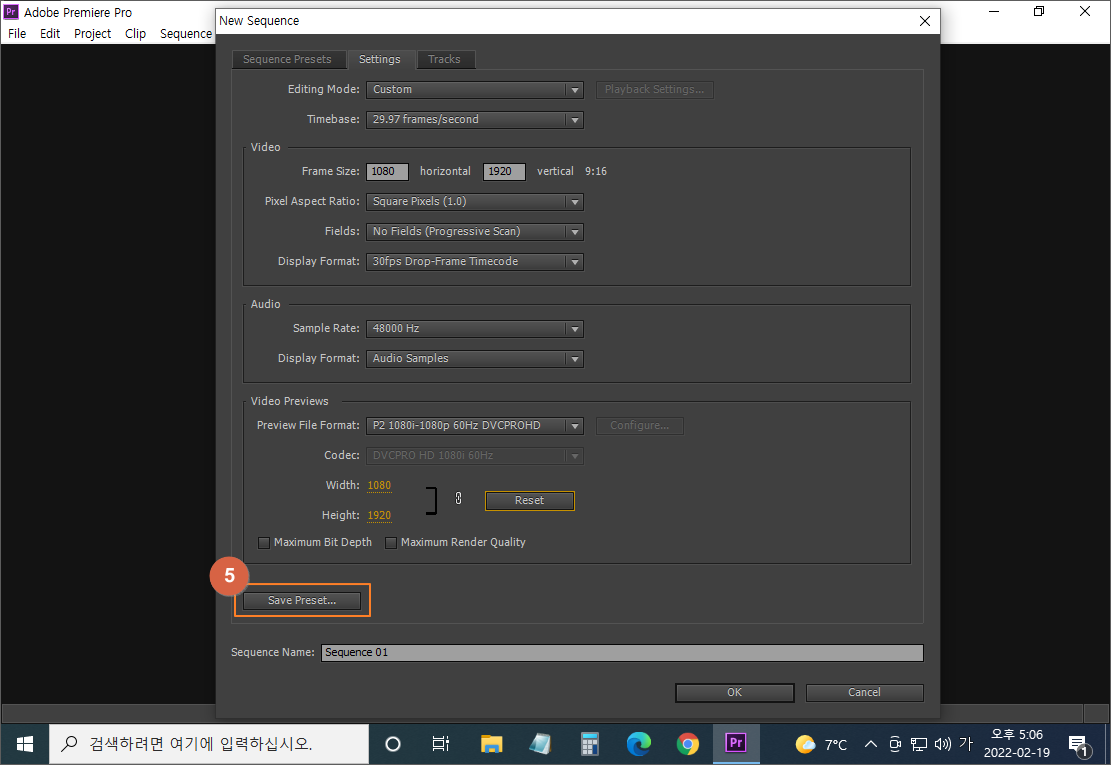Open the notepad-like app on the taskbar
Image resolution: width=1111 pixels, height=765 pixels.
click(x=540, y=744)
